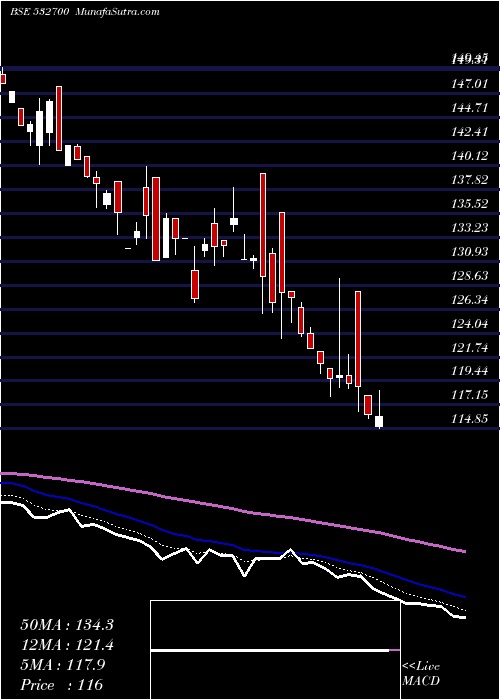500x700 pixels.
Task: Click the tall red candle peaking near 138
Action: click(263, 225)
